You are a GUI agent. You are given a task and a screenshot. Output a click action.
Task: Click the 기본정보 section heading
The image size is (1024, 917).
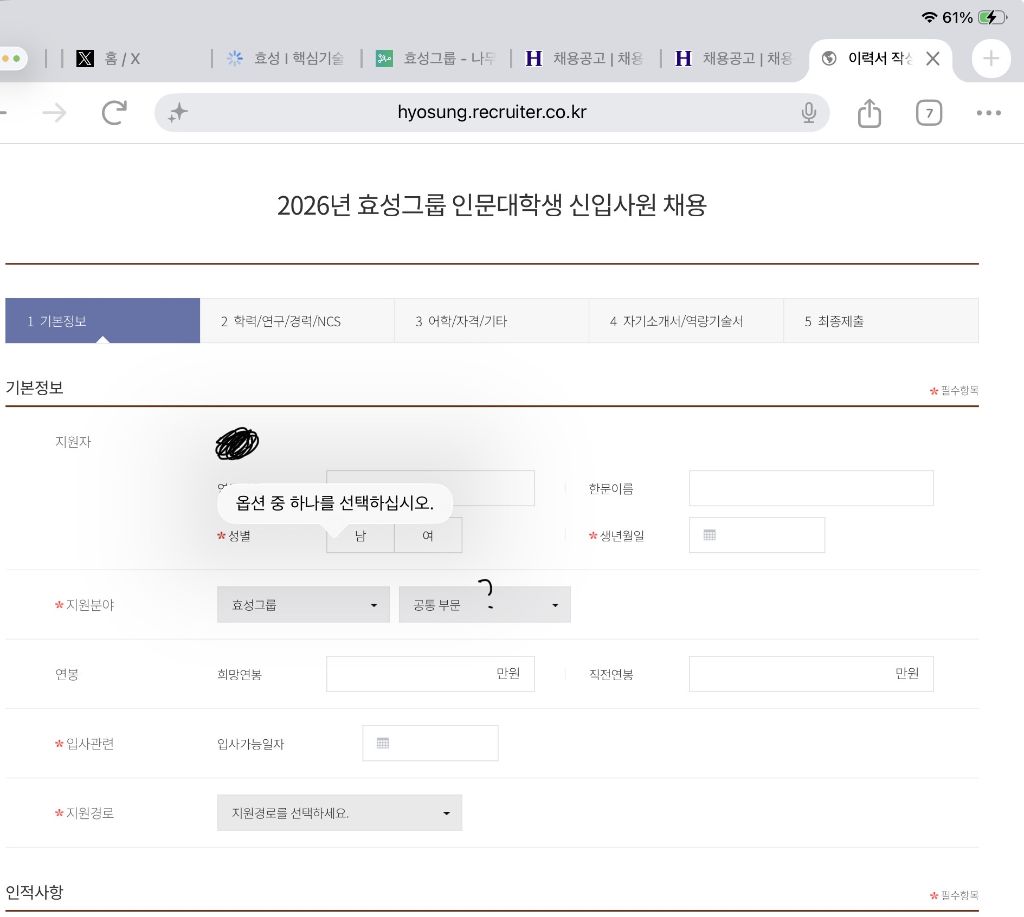35,387
